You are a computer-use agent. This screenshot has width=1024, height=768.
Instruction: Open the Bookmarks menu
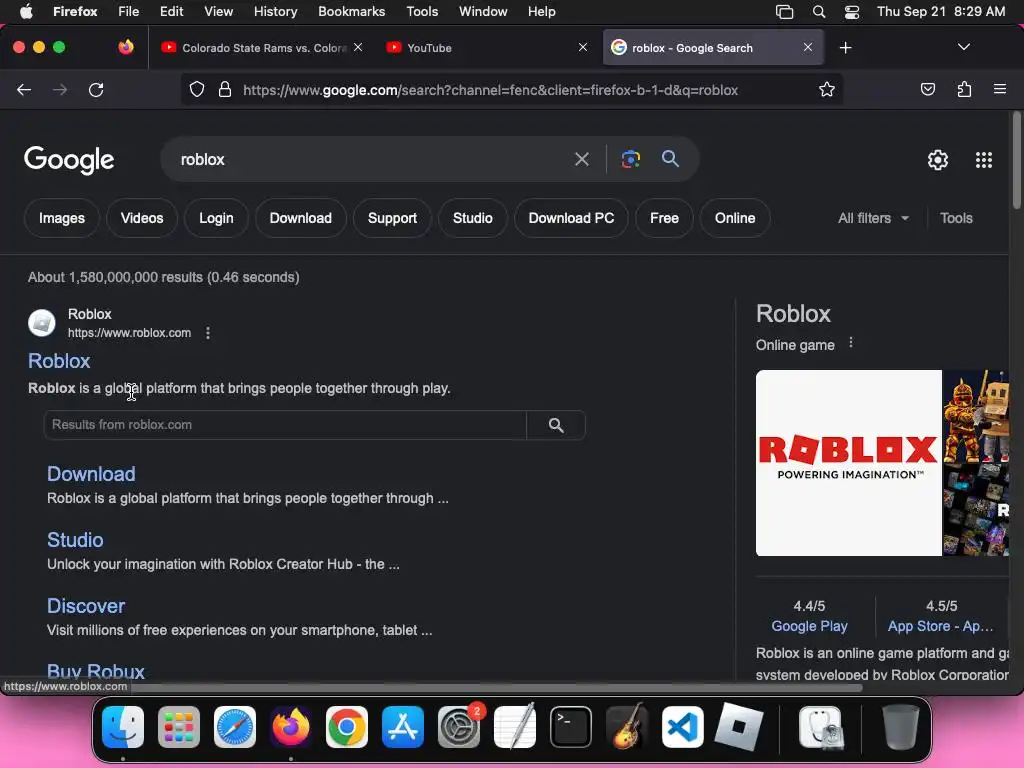tap(351, 12)
